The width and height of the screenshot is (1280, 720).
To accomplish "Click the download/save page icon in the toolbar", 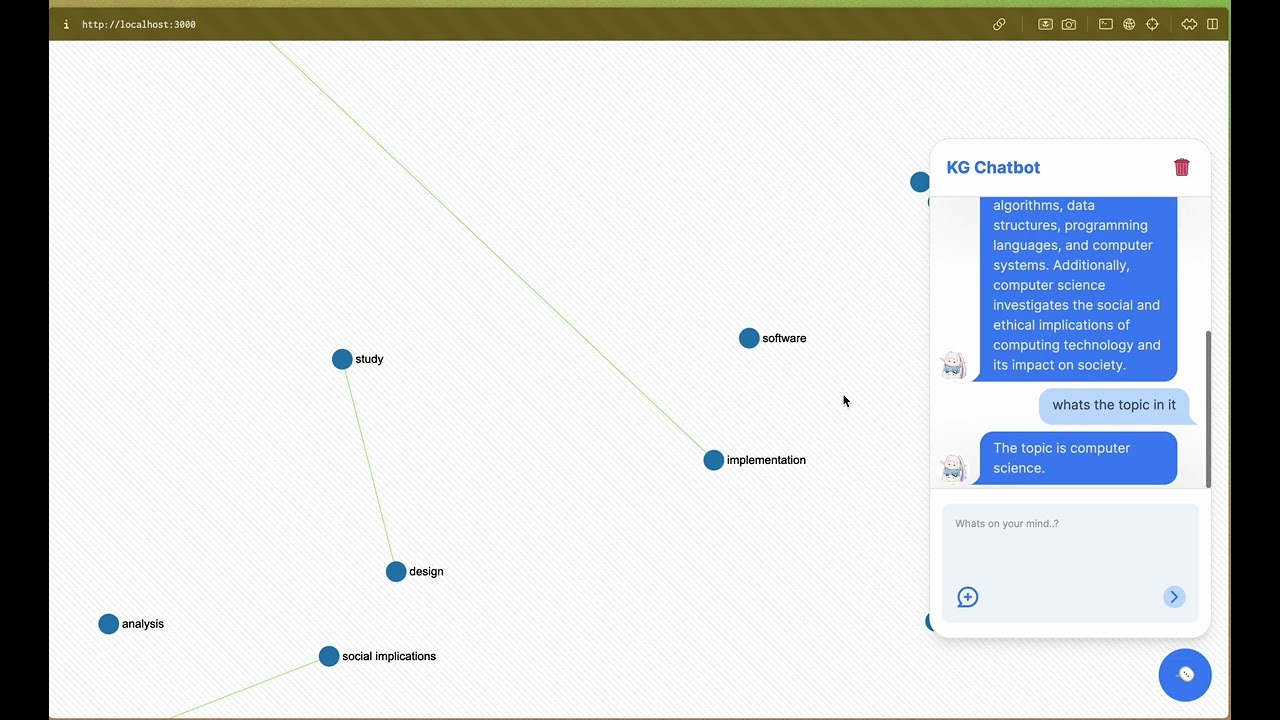I will tap(1045, 24).
